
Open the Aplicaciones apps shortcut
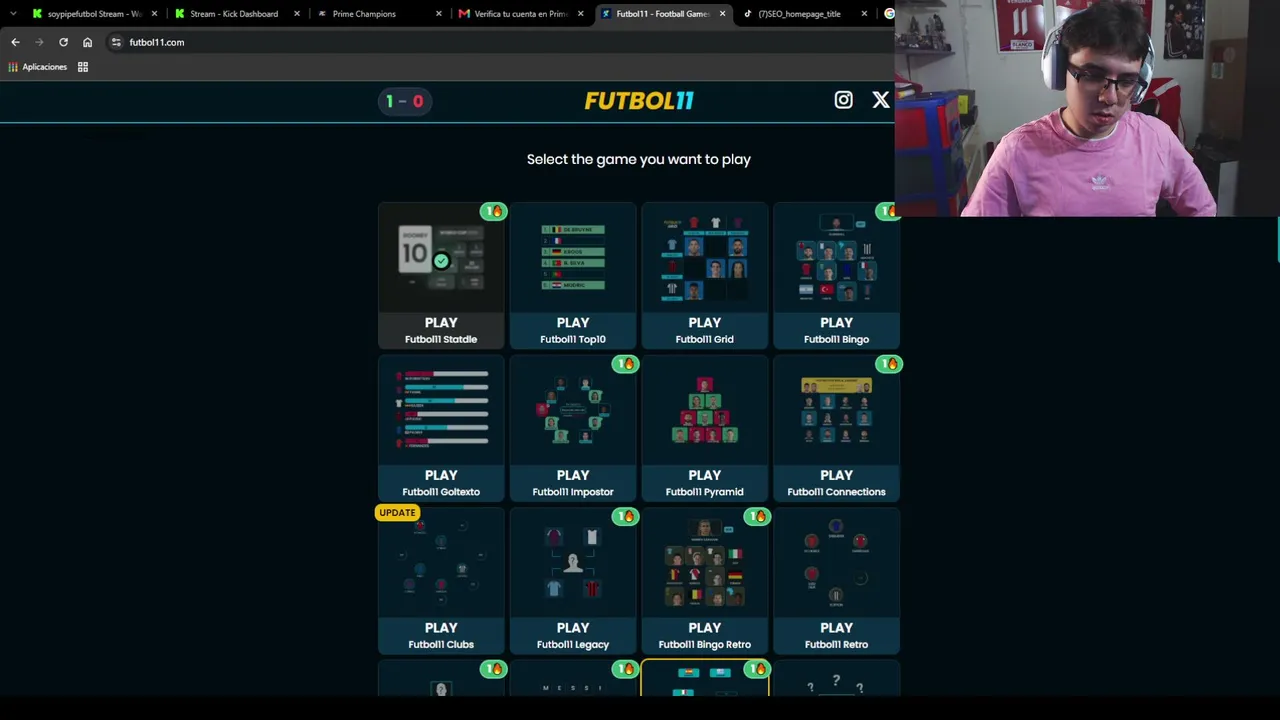tap(38, 67)
